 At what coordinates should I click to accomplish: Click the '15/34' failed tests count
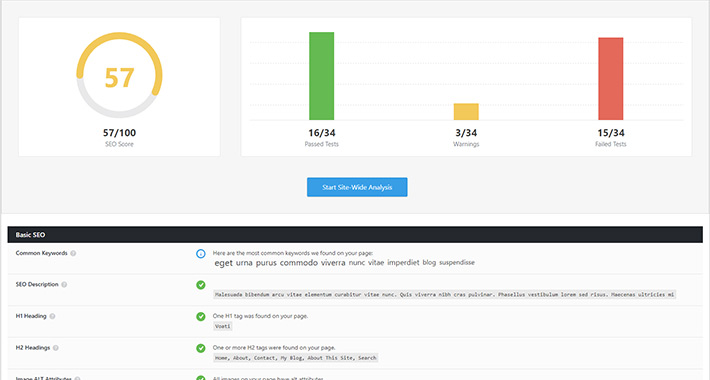coord(610,133)
